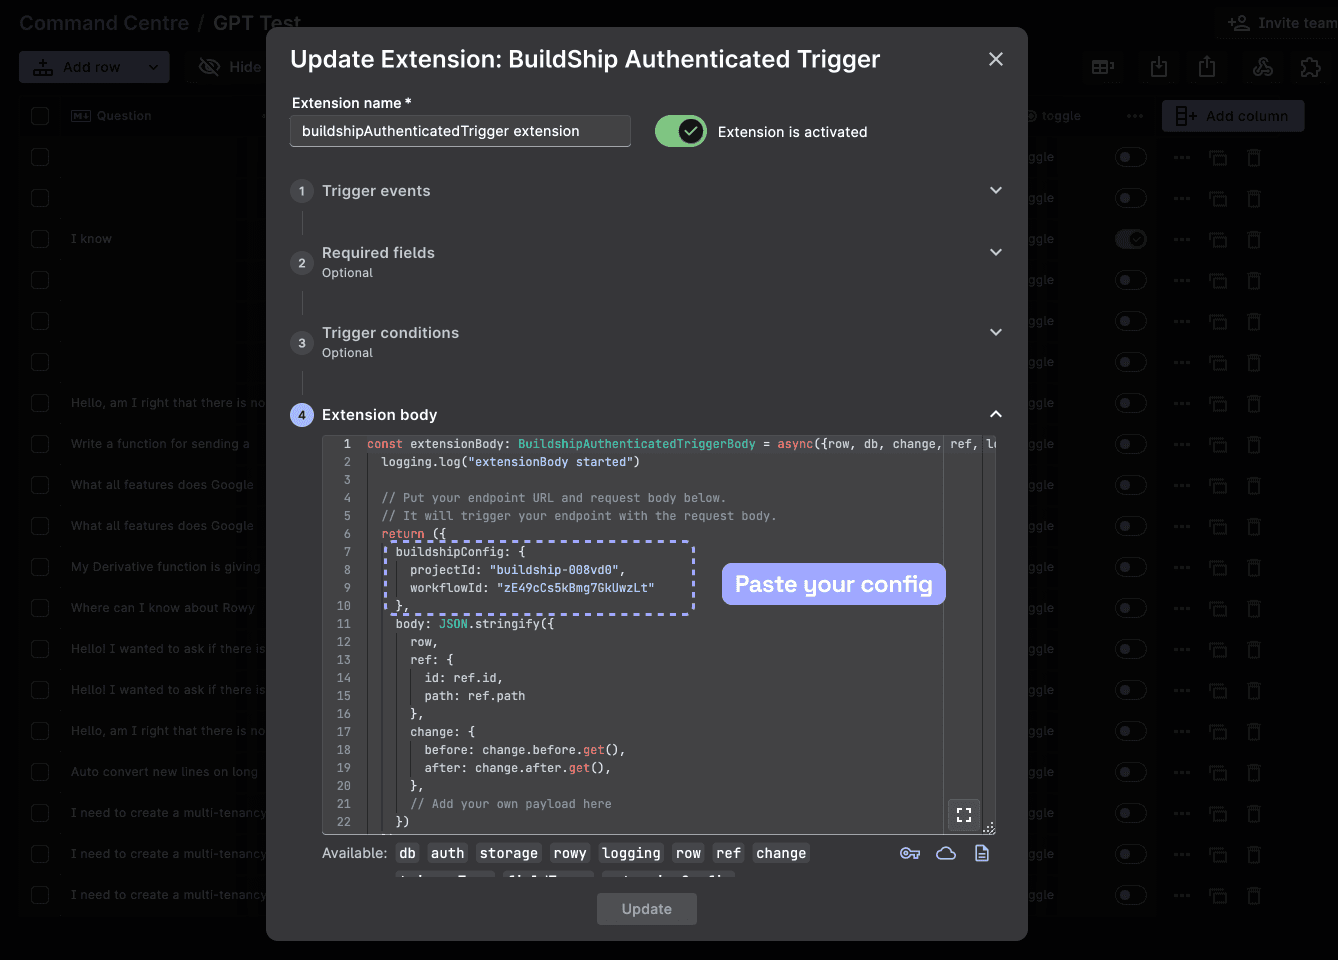Click the "storage" available variable chip

point(509,853)
